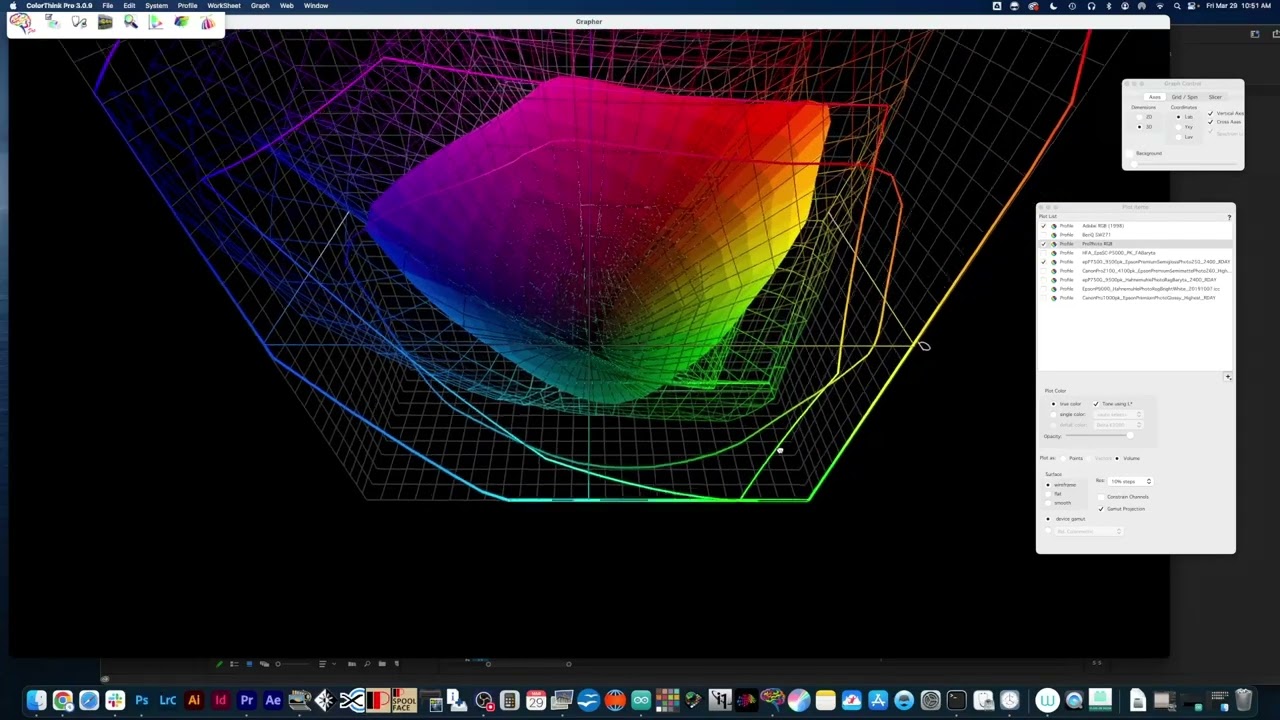Select Luv coordinates in Graph Control
1280x720 pixels.
tap(1178, 137)
